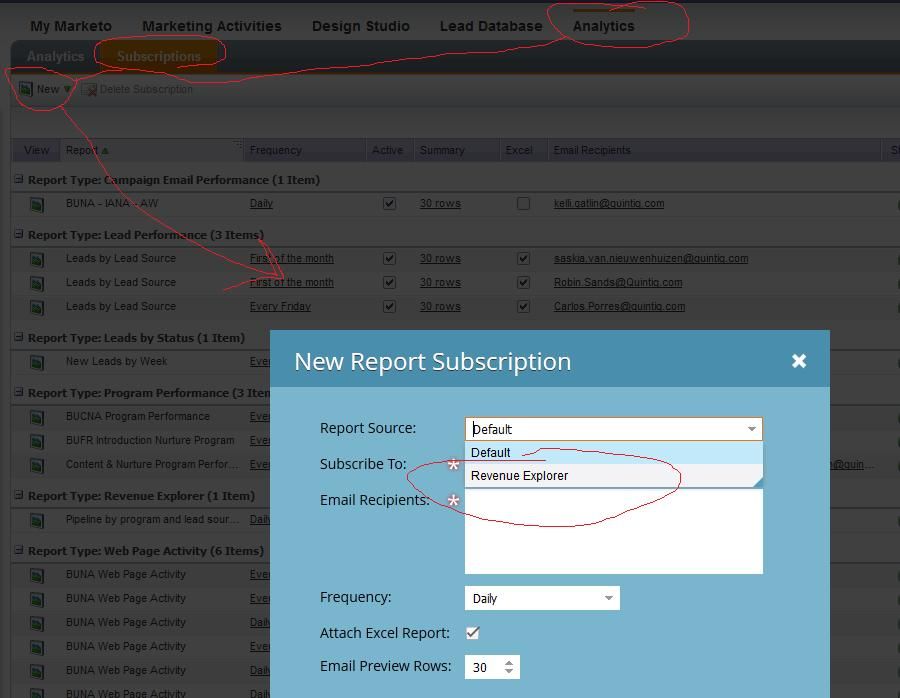The height and width of the screenshot is (698, 900).
Task: Open view icon for BUNA - IANA - AW report
Action: coord(37,204)
